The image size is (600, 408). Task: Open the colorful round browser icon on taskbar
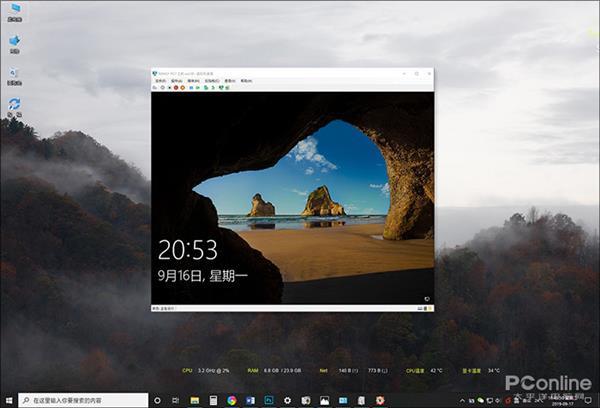(232, 400)
